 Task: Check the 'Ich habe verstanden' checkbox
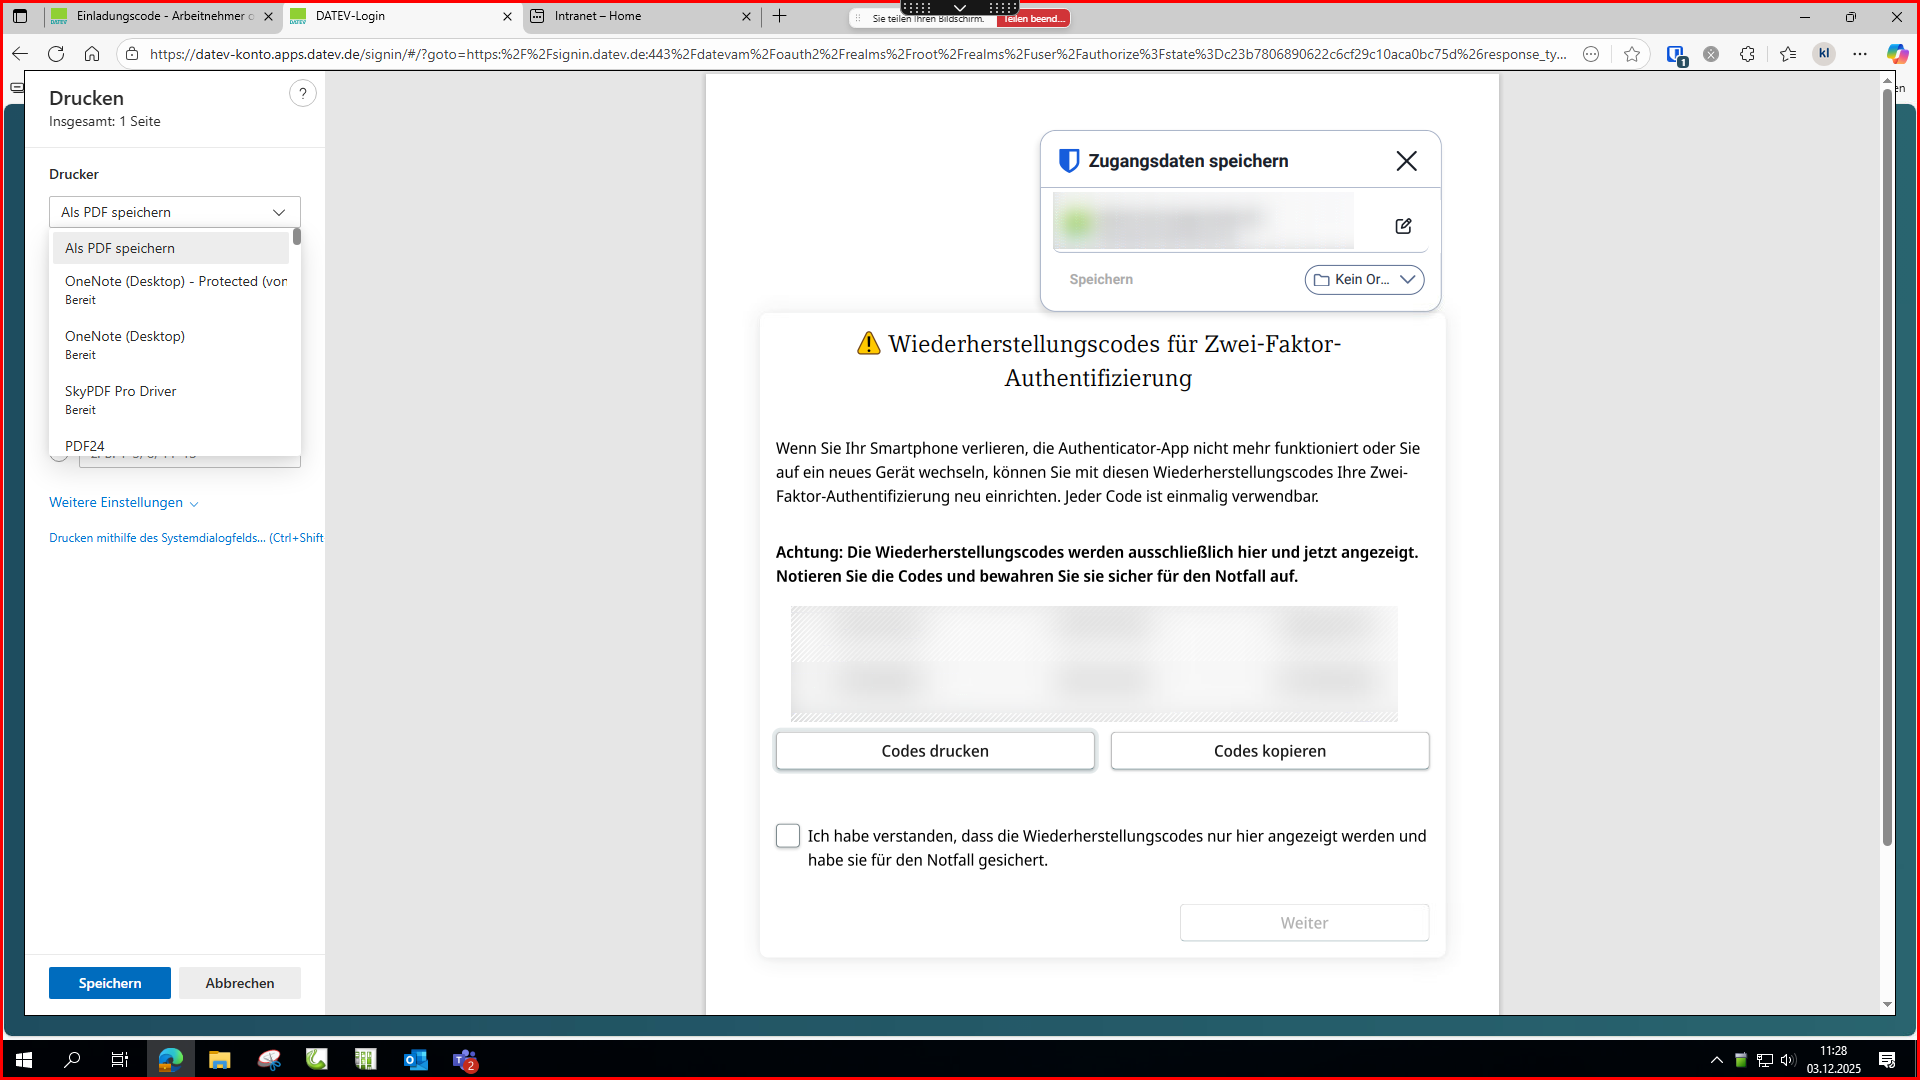[x=788, y=836]
